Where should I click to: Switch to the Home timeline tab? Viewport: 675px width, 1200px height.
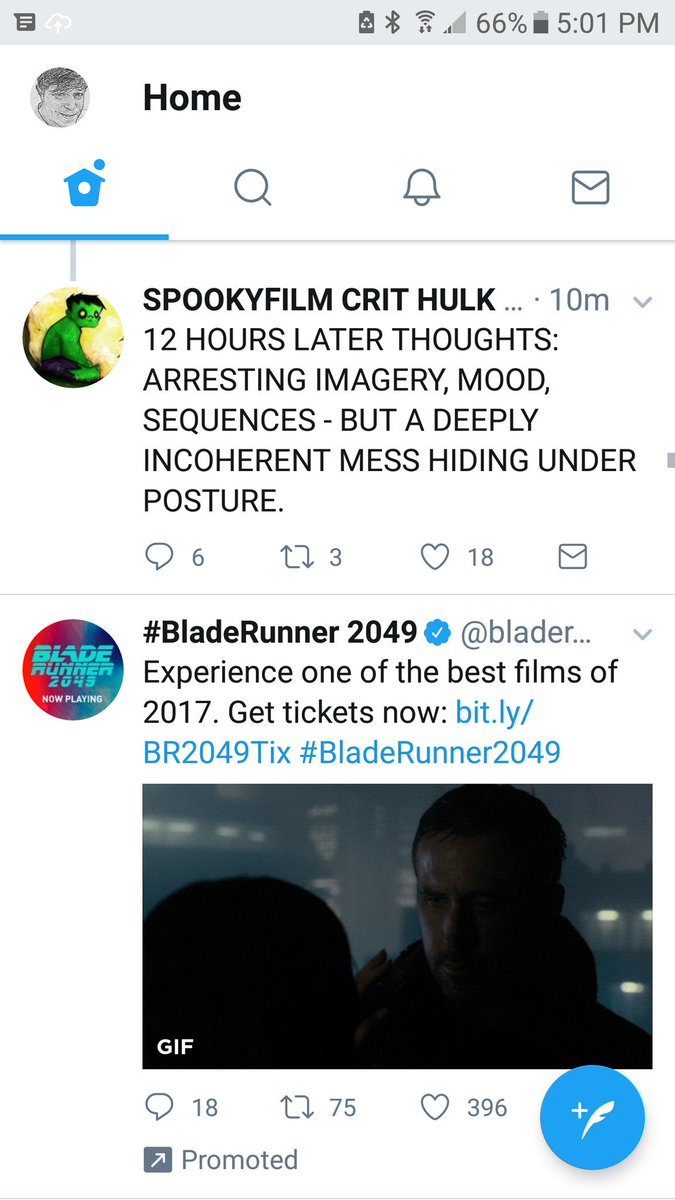click(84, 186)
